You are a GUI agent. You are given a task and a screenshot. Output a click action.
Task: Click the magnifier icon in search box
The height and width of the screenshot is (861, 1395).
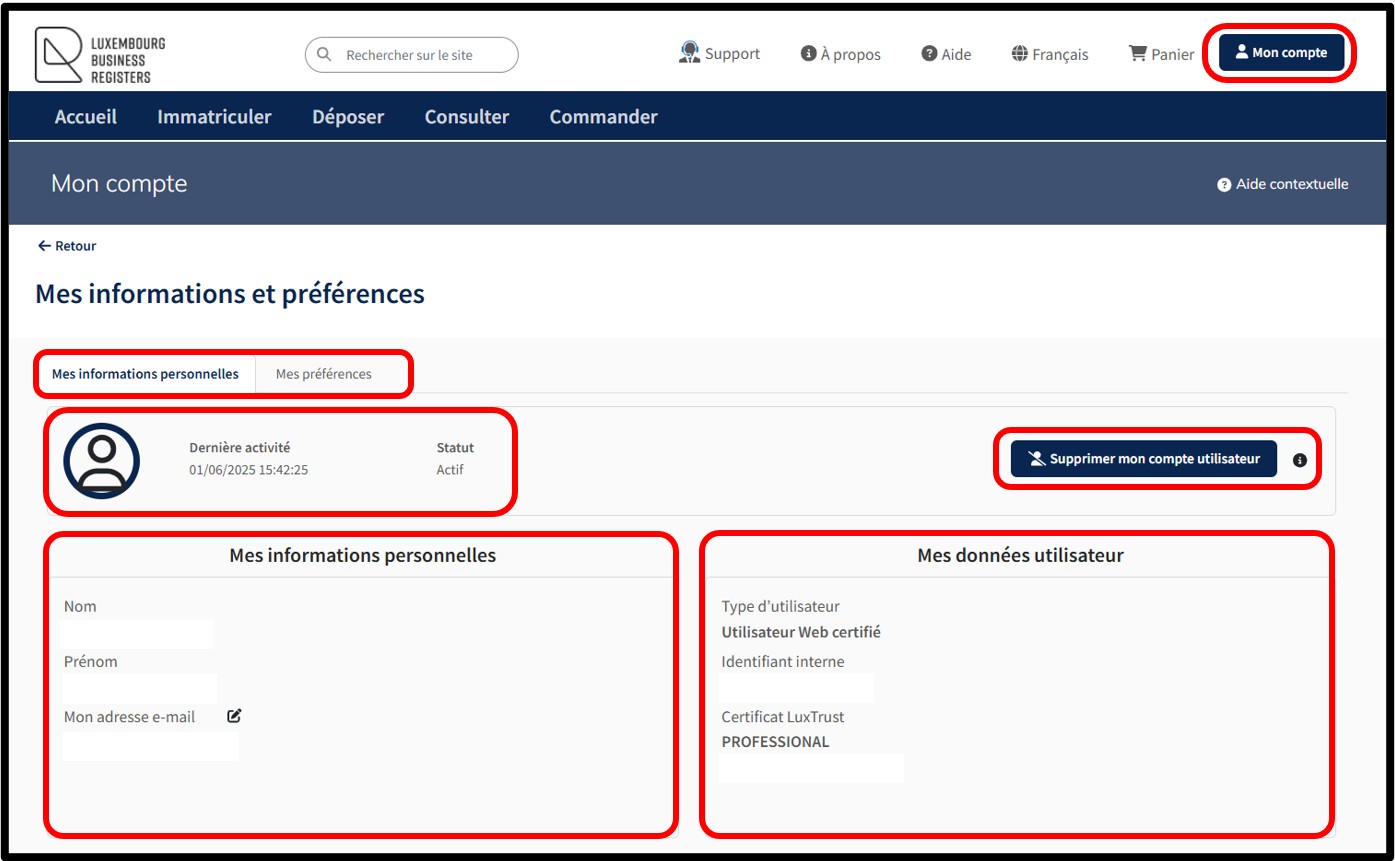pos(324,55)
